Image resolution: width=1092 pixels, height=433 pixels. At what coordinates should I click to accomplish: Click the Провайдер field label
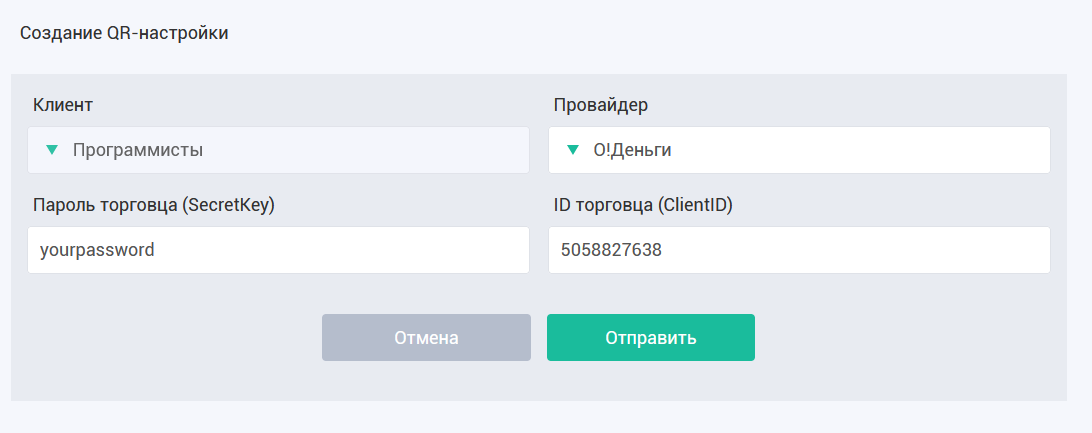(x=600, y=105)
